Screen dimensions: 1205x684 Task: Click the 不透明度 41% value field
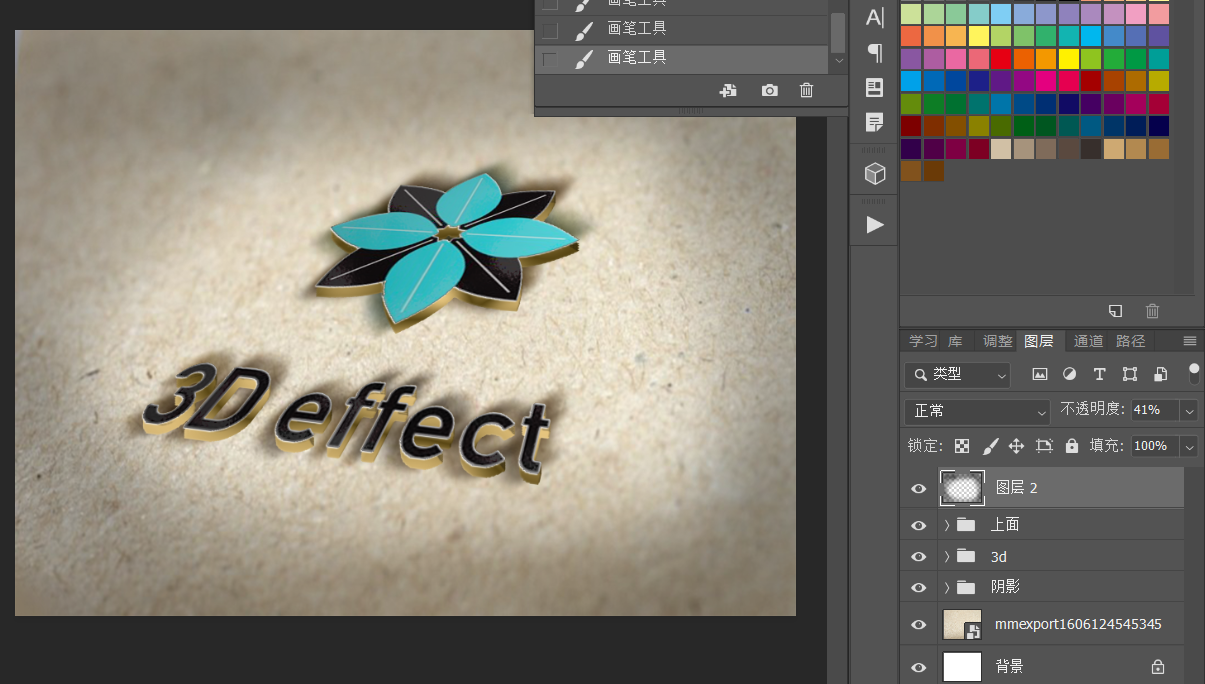(1155, 410)
